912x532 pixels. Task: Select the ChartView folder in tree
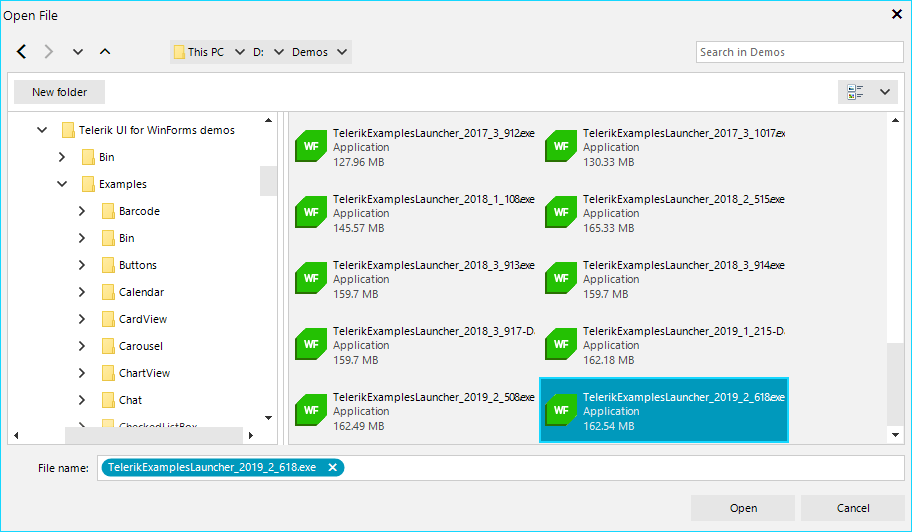(144, 373)
